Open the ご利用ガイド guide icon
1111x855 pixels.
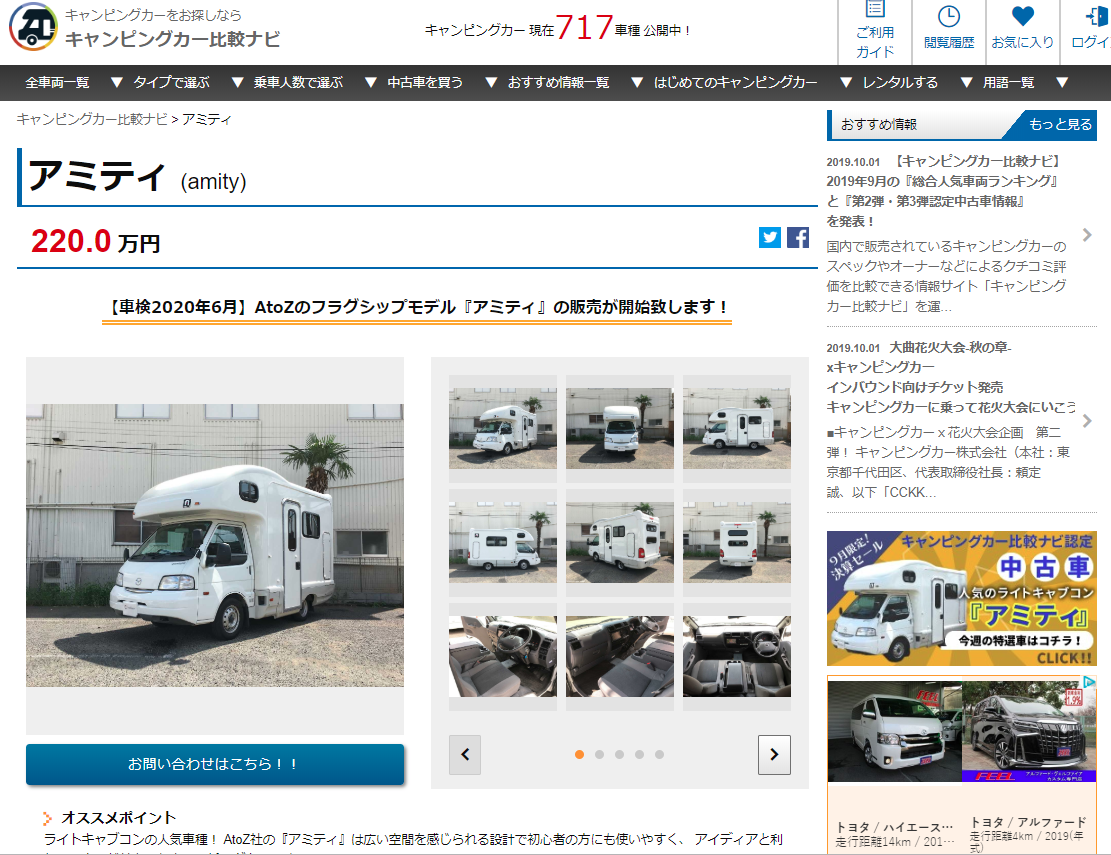pyautogui.click(x=874, y=30)
